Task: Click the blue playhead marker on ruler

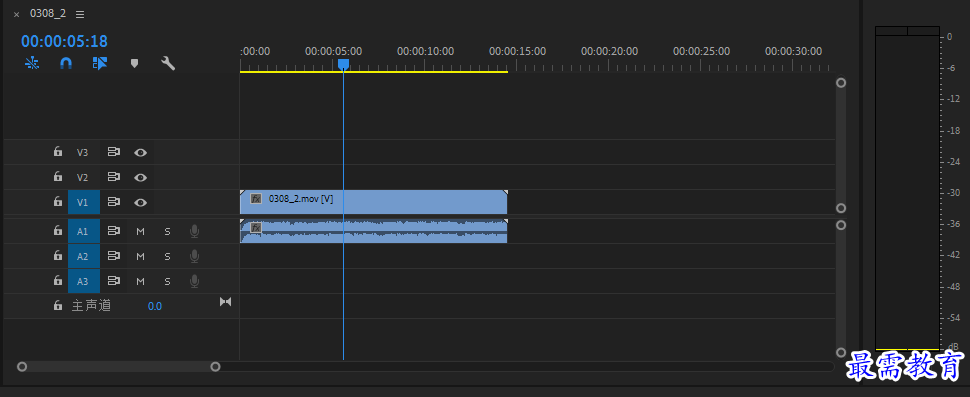Action: [343, 64]
